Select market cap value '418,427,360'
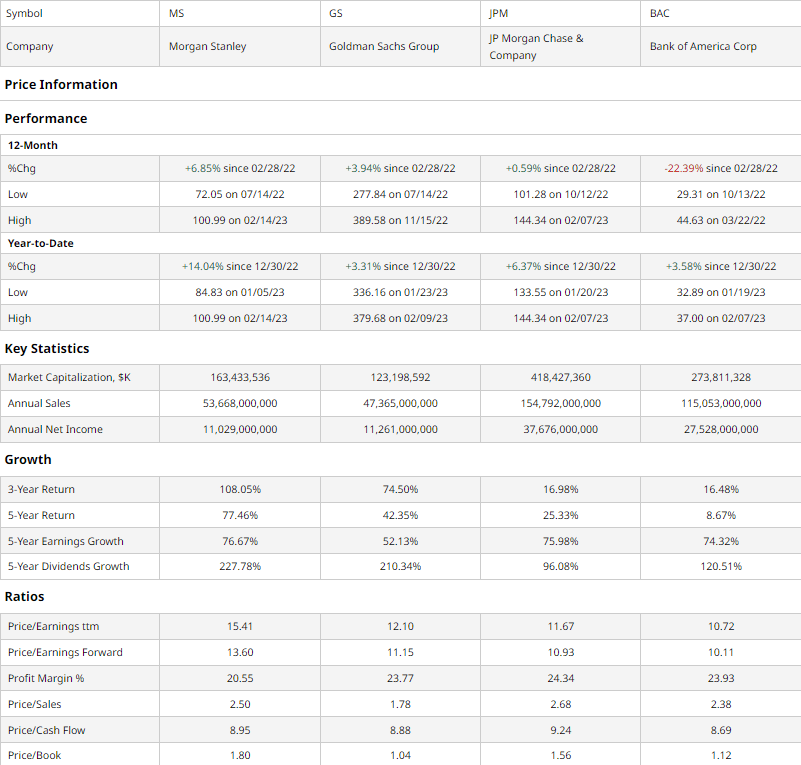The height and width of the screenshot is (765, 801). point(561,378)
